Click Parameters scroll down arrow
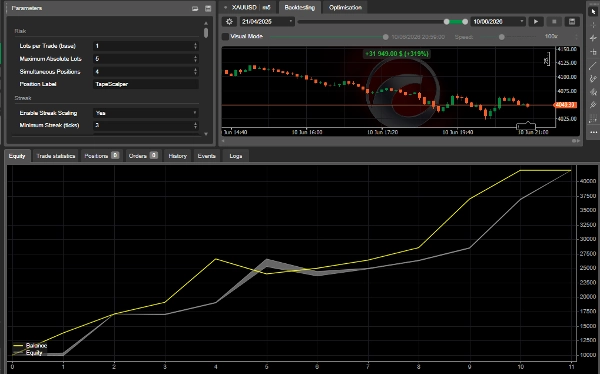The width and height of the screenshot is (600, 374). [x=206, y=134]
